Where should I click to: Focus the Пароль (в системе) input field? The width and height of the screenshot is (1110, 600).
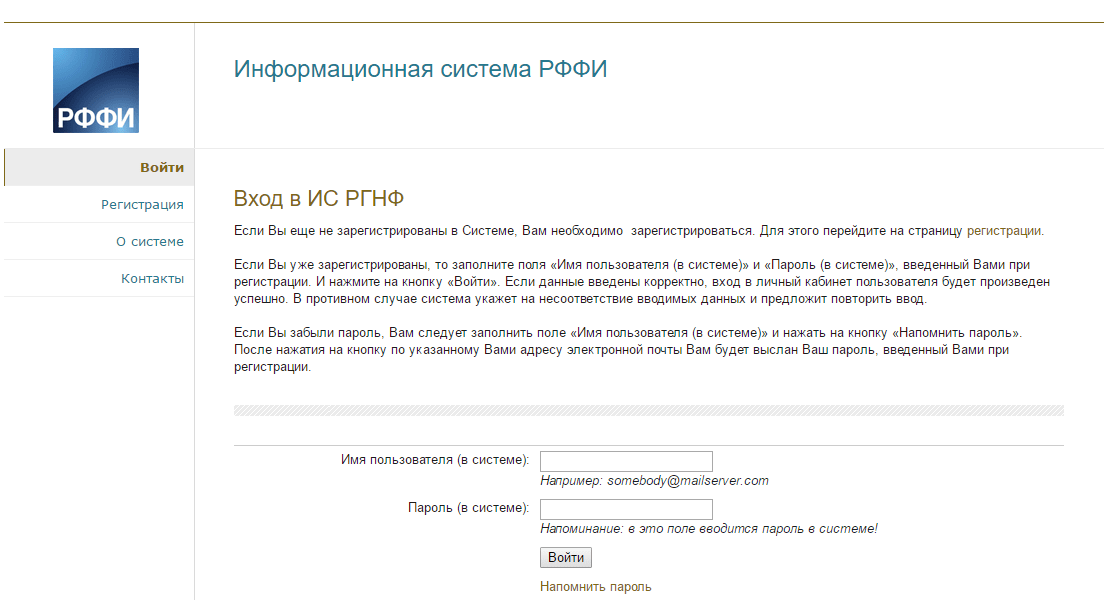pos(626,509)
